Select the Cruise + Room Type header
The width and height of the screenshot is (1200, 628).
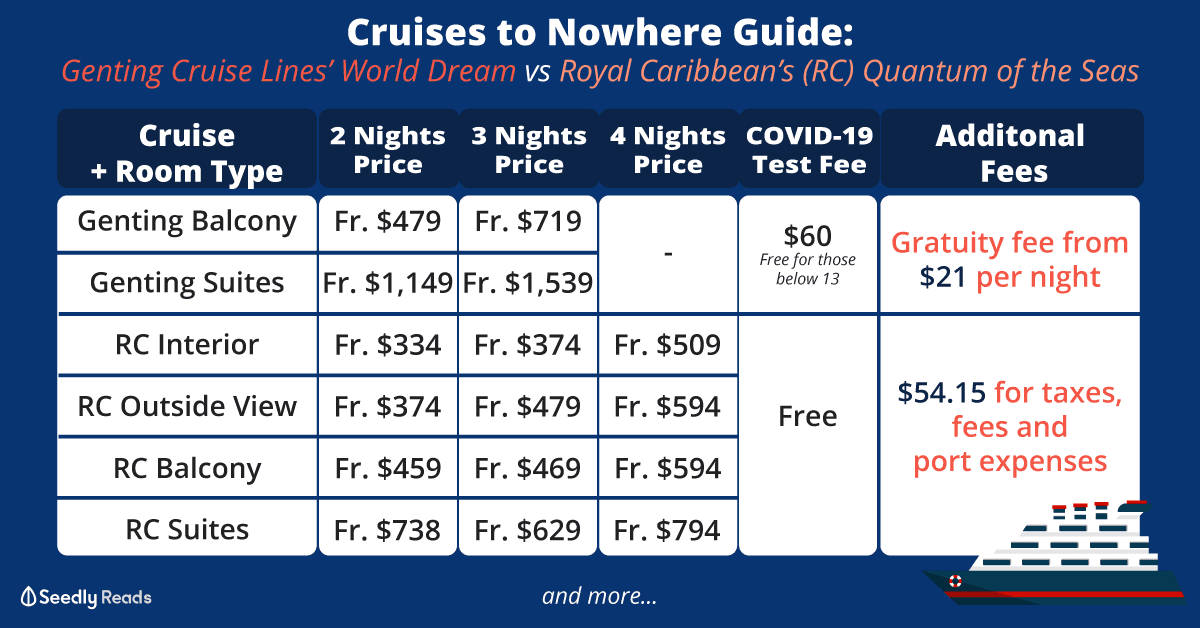coord(187,153)
